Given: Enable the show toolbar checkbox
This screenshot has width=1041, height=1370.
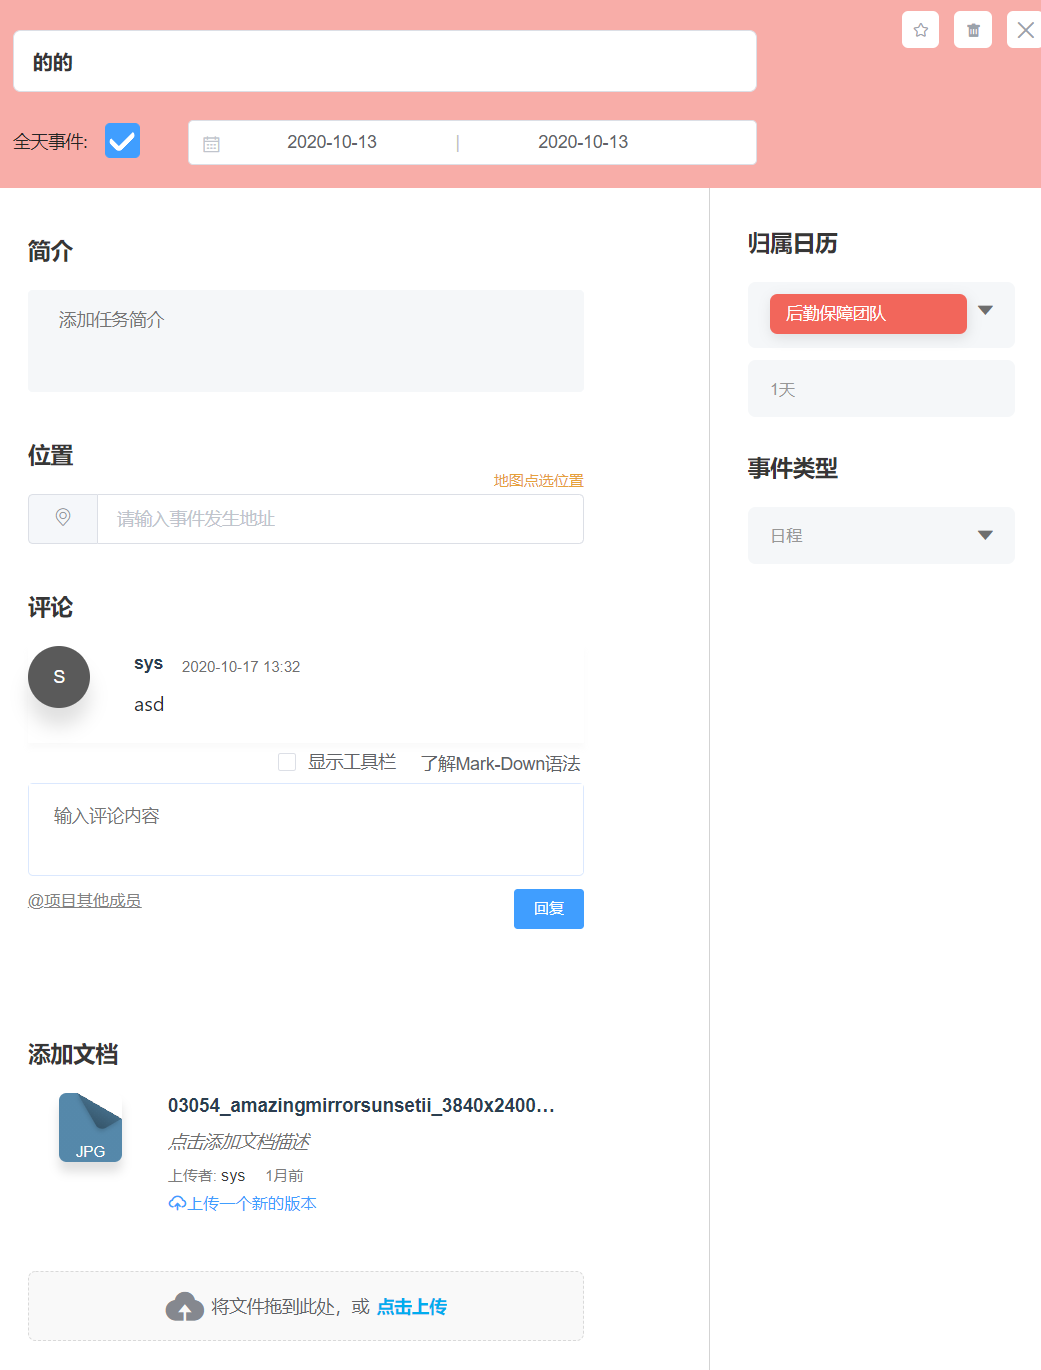Looking at the screenshot, I should click(287, 762).
